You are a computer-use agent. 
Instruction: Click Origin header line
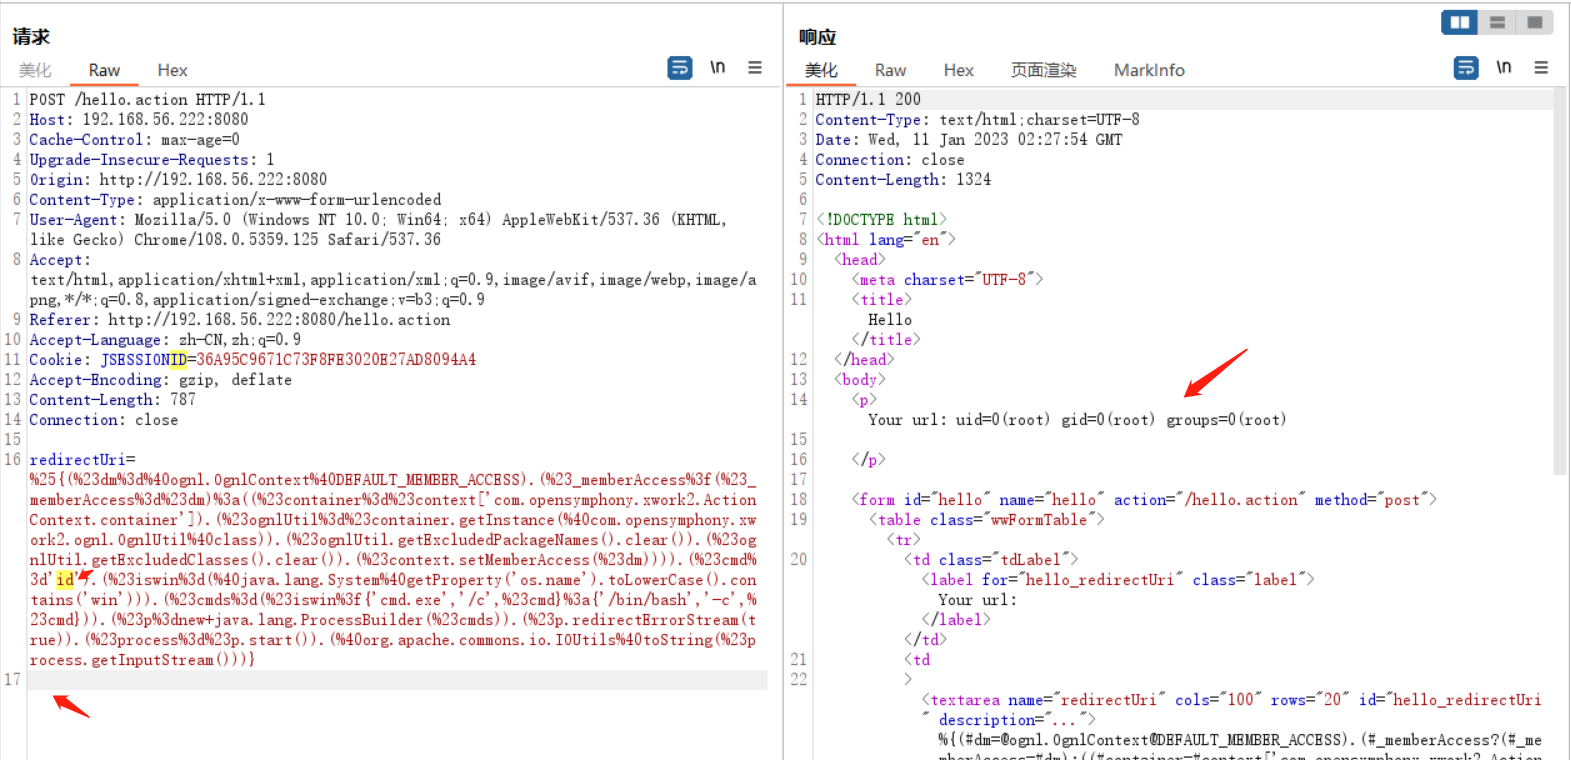[x=178, y=180]
